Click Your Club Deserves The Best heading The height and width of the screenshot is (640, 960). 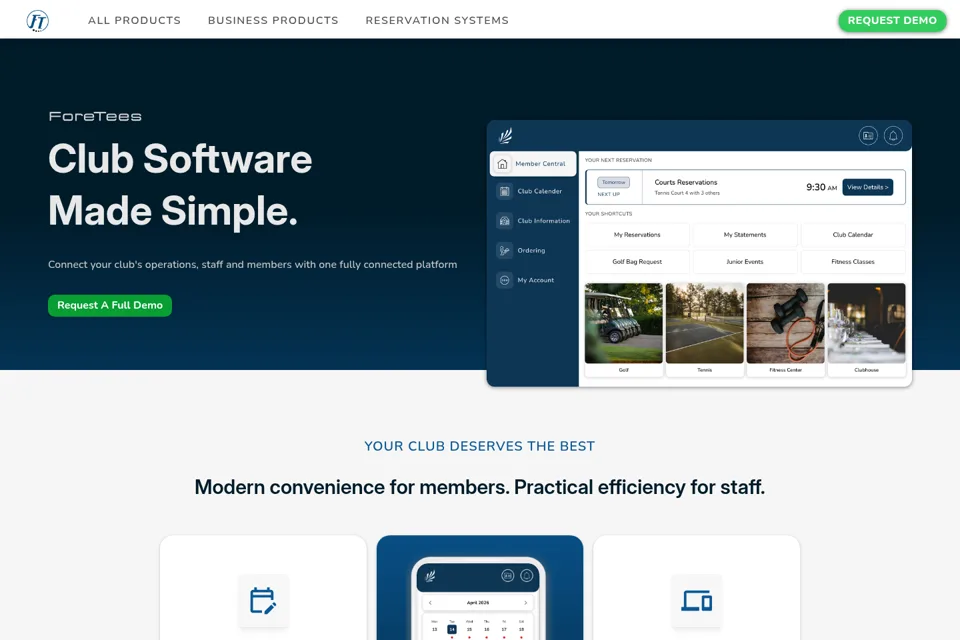coord(479,446)
